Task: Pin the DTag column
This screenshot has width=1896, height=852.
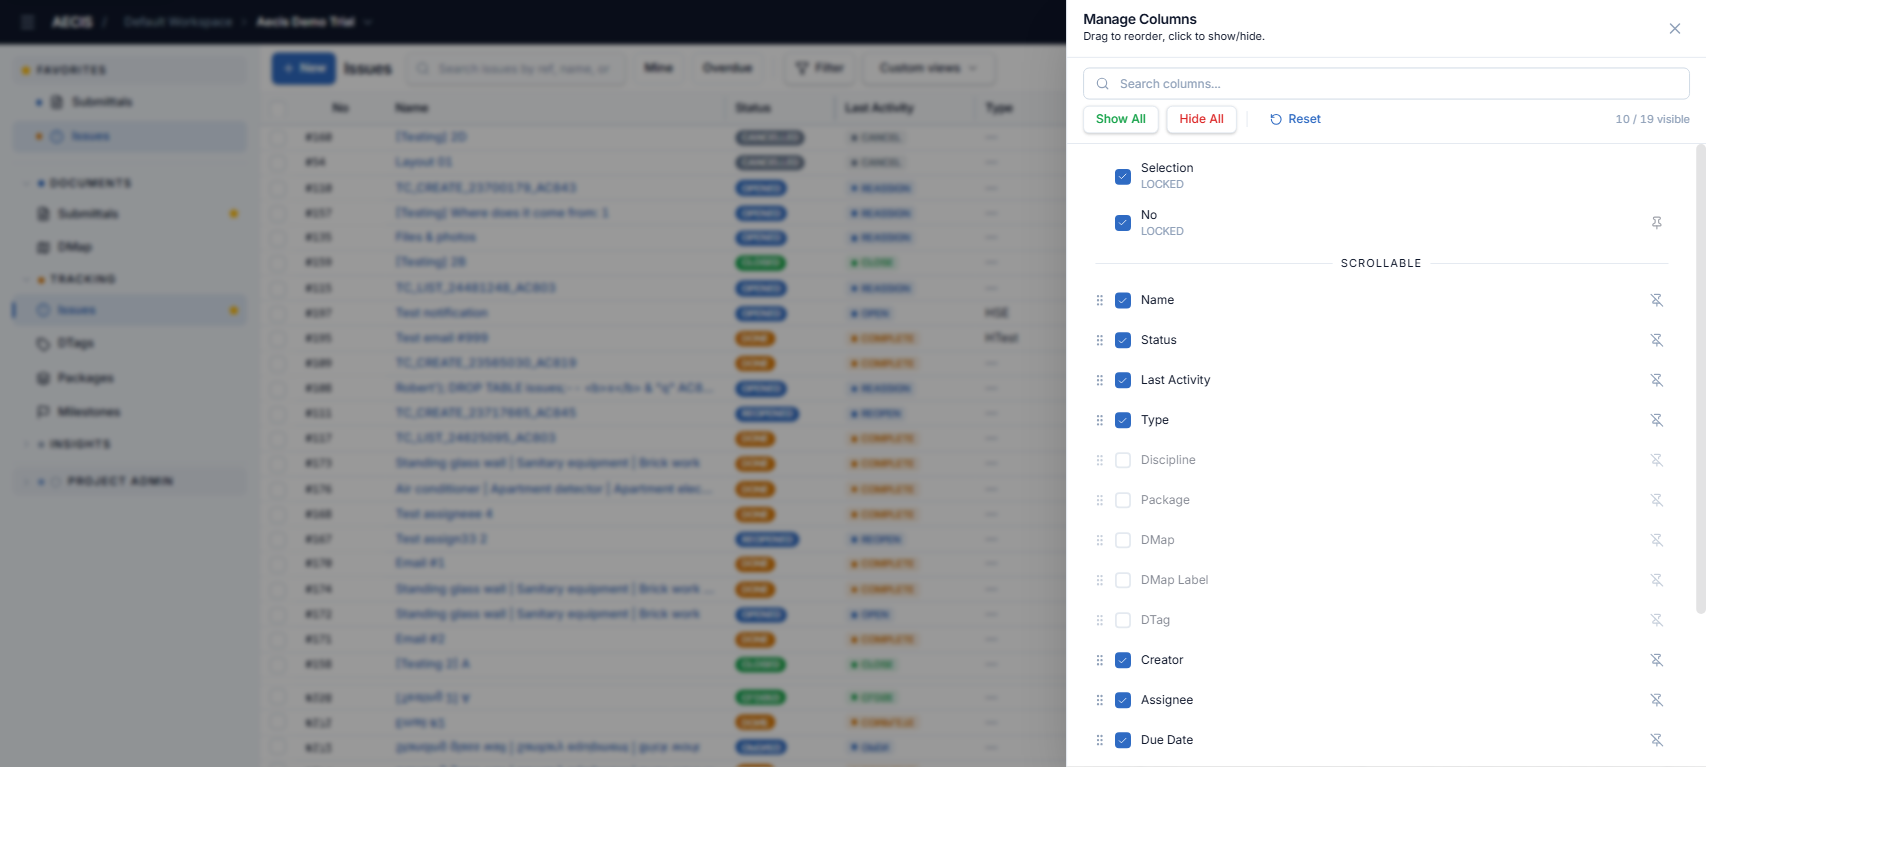Action: click(x=1656, y=620)
